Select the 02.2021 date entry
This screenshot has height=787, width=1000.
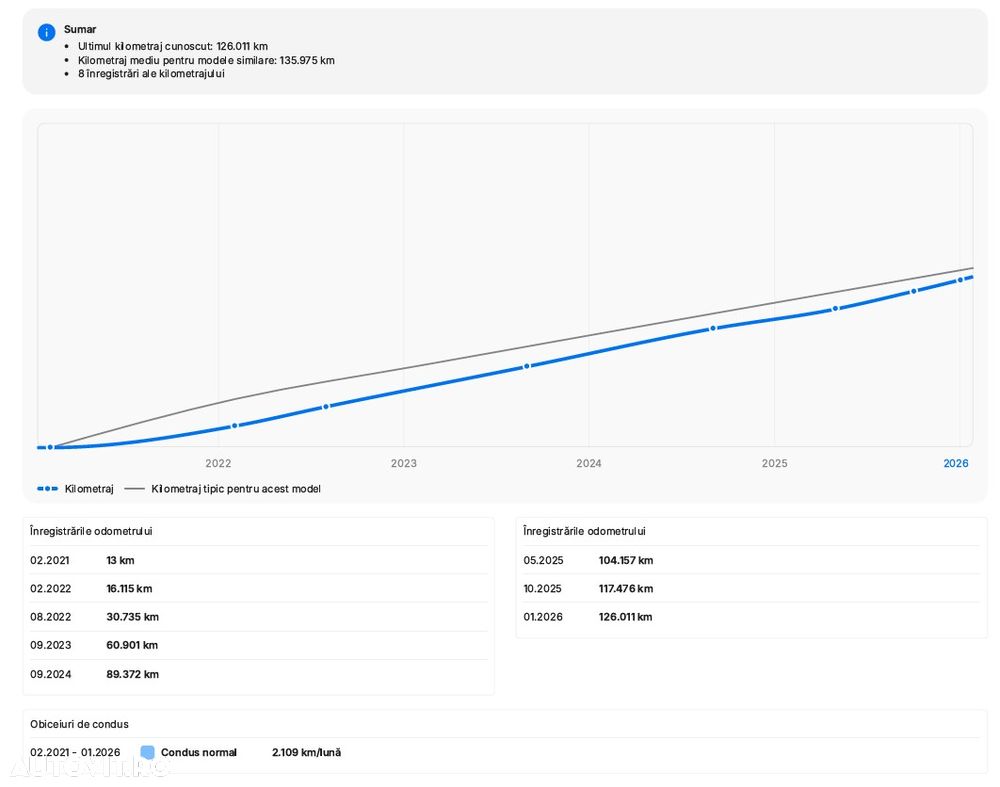pyautogui.click(x=50, y=561)
